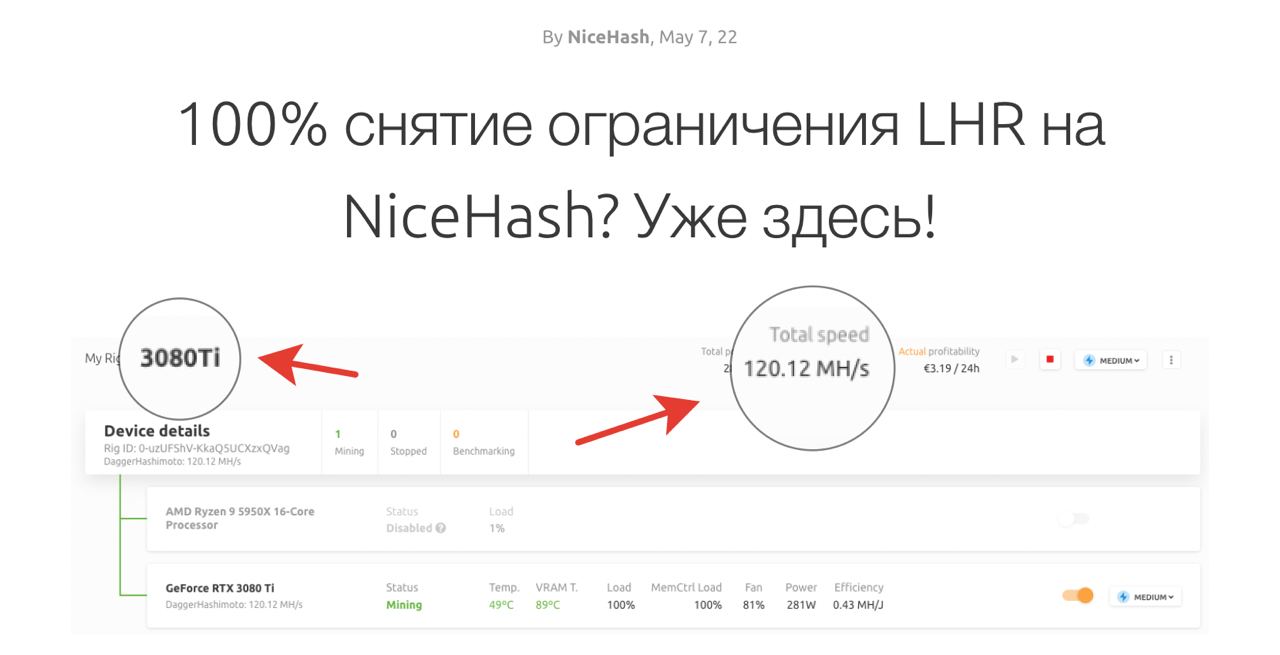Click the Rig ID text
This screenshot has height=655, width=1280.
click(197, 448)
